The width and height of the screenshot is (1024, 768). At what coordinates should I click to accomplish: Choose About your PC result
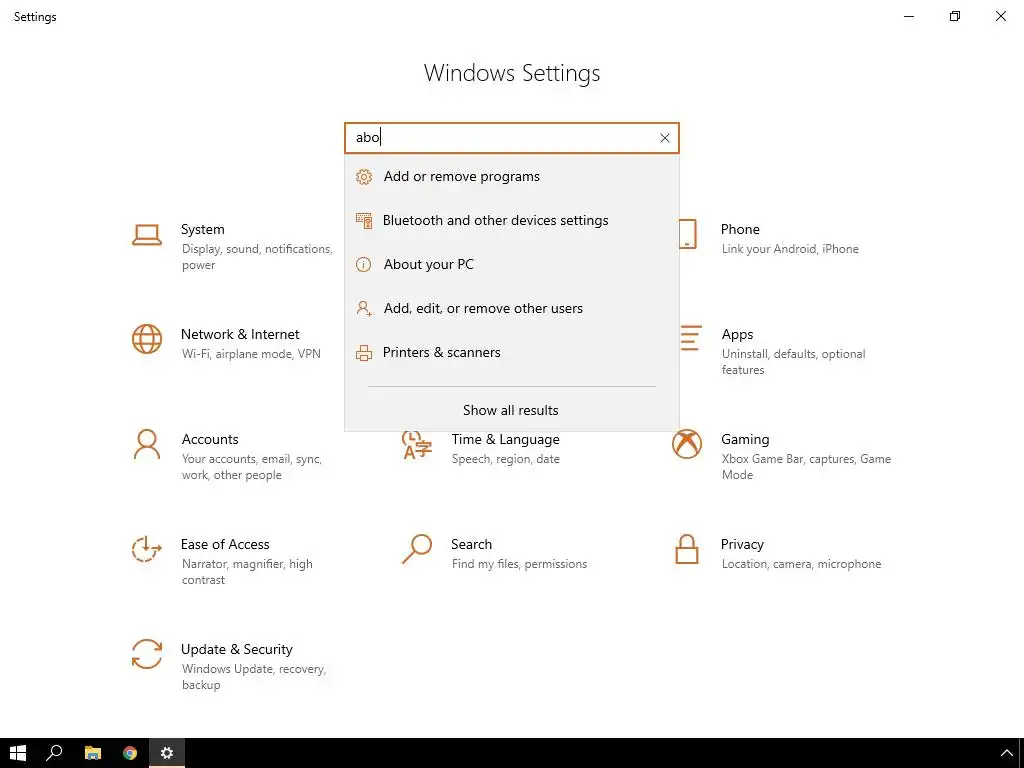(512, 264)
